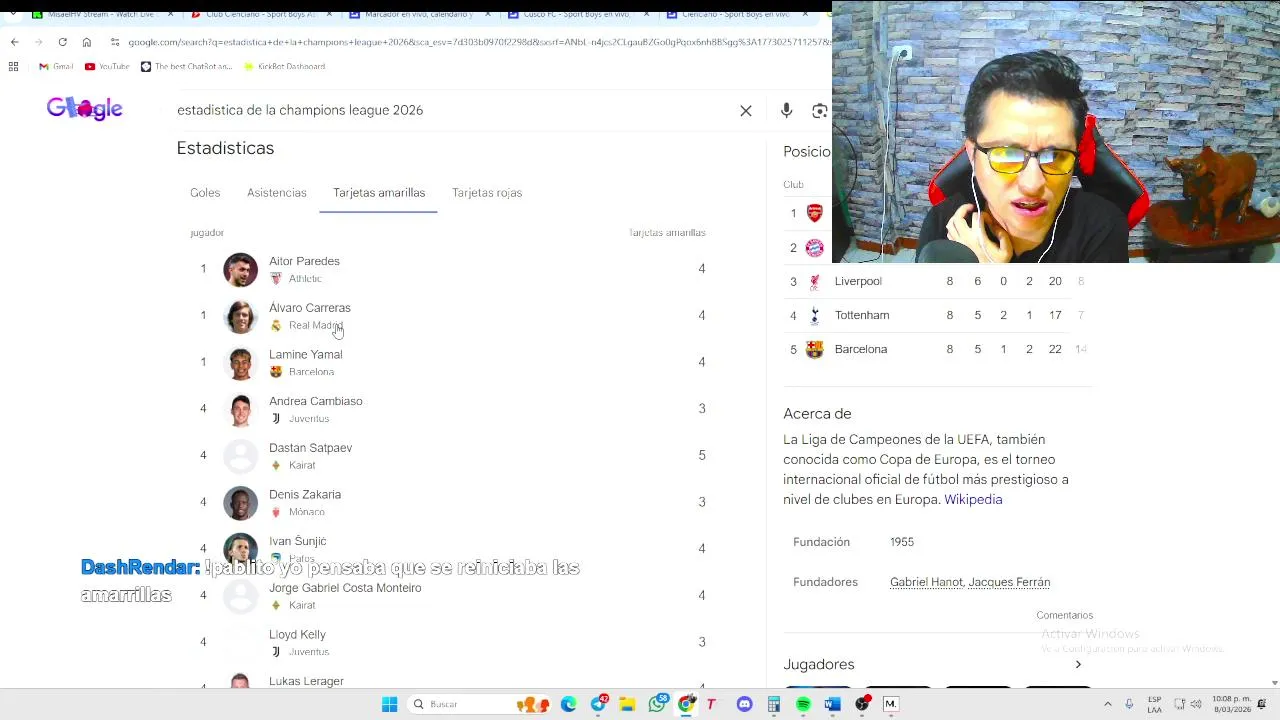This screenshot has width=1280, height=720.
Task: Open Telegram from the taskbar
Action: [599, 704]
